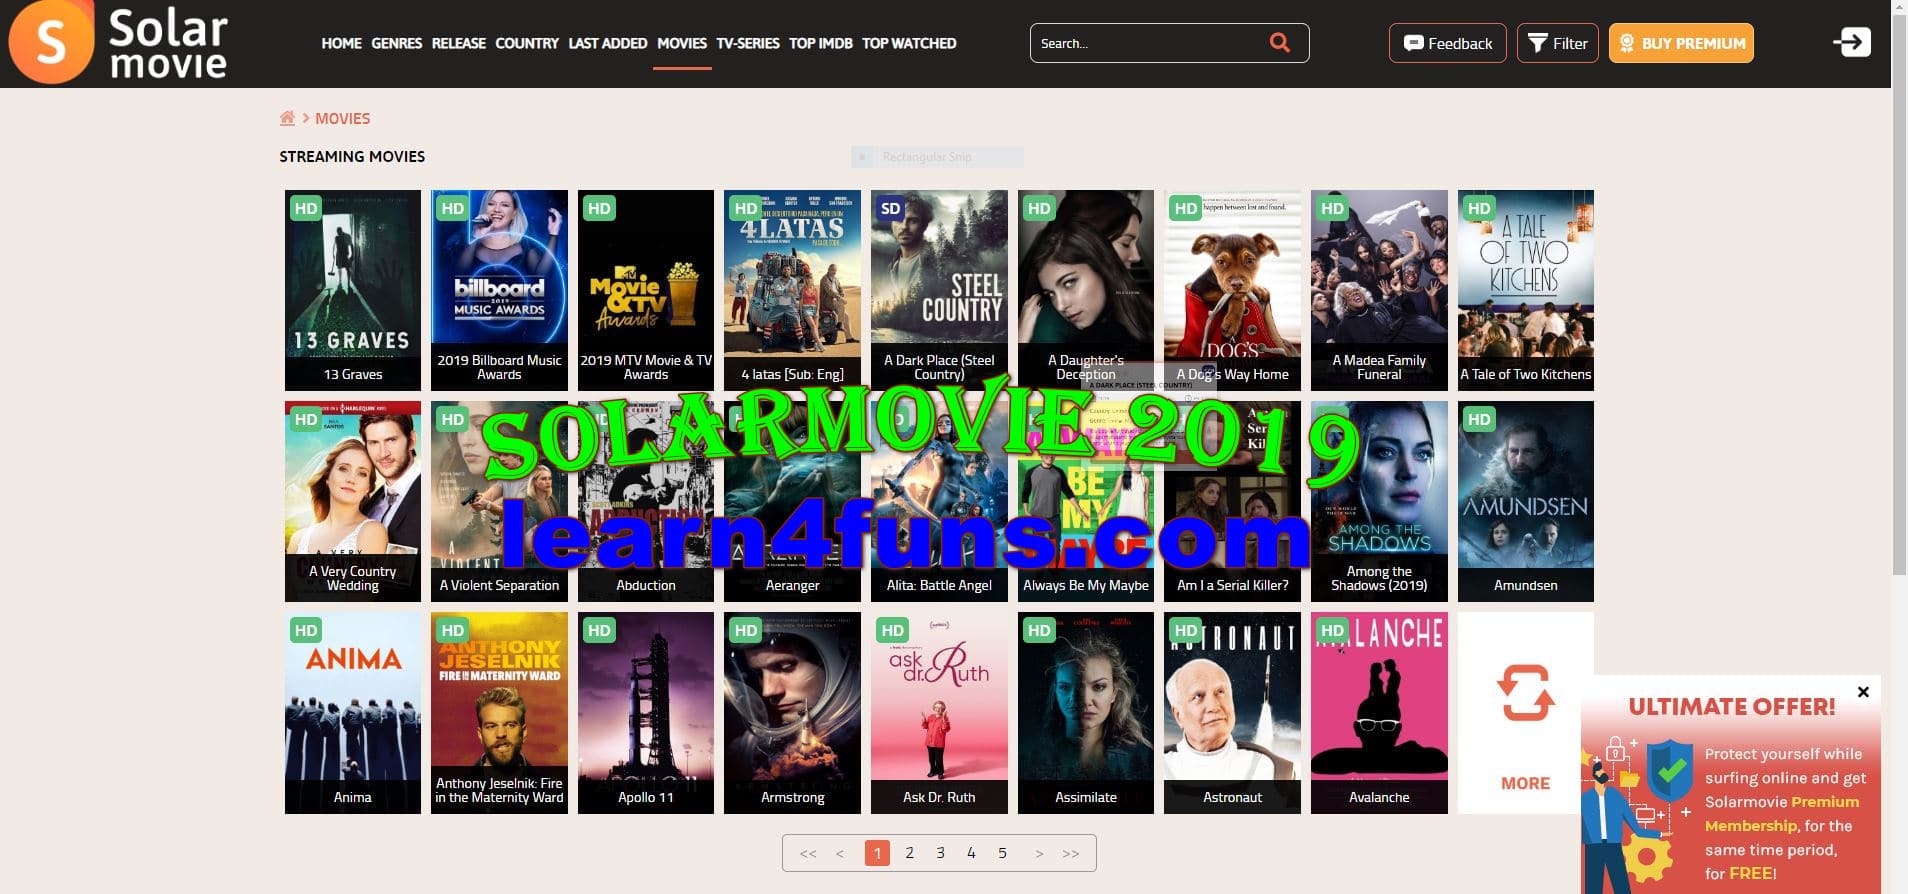
Task: Open the COUNTRY menu
Action: click(526, 43)
